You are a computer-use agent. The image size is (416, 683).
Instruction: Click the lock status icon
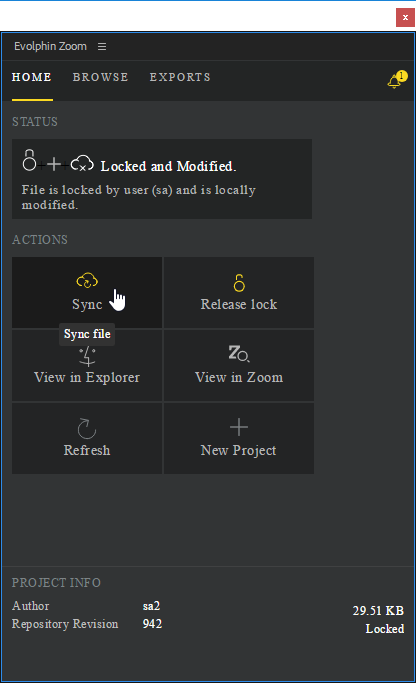pos(29,160)
